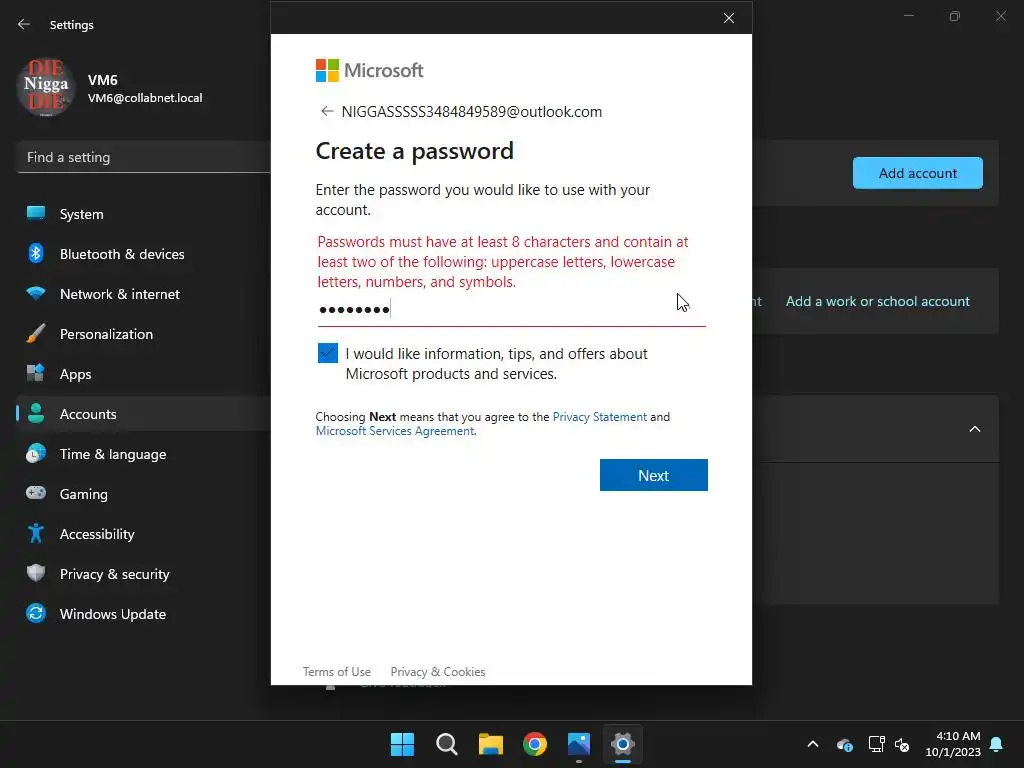Open Gaming settings
Viewport: 1024px width, 768px height.
click(x=144, y=494)
